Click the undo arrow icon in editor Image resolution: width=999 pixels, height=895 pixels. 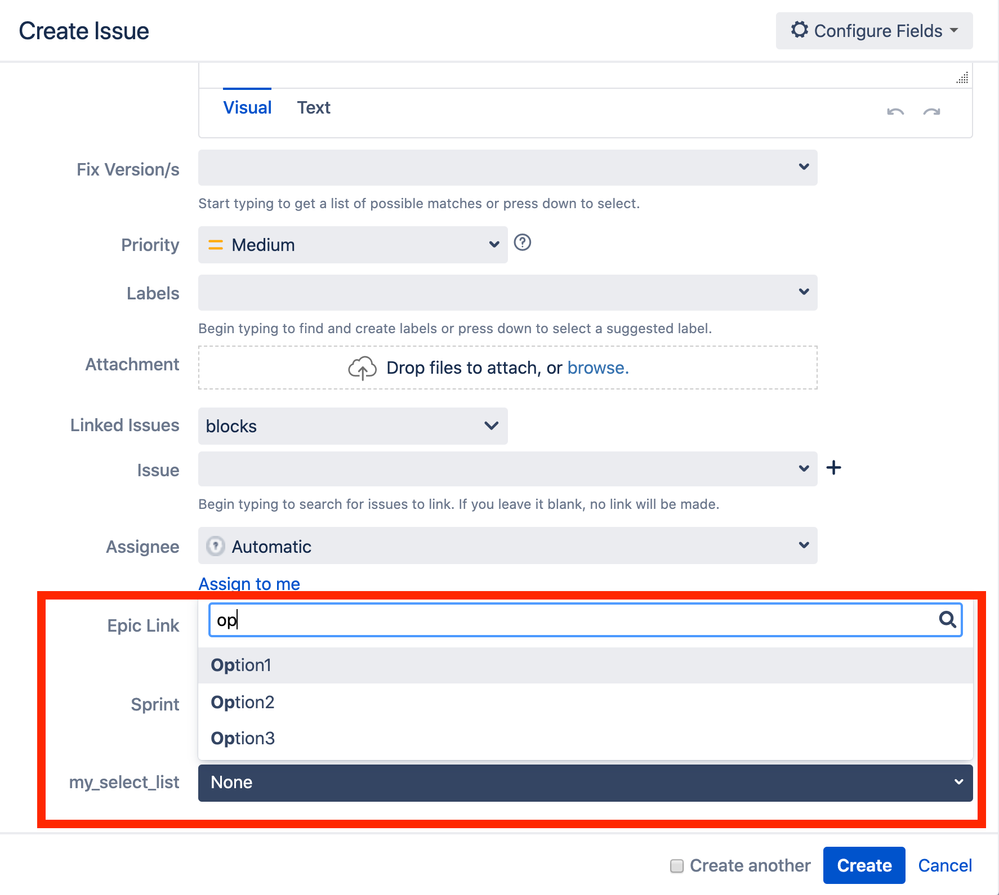pyautogui.click(x=895, y=111)
